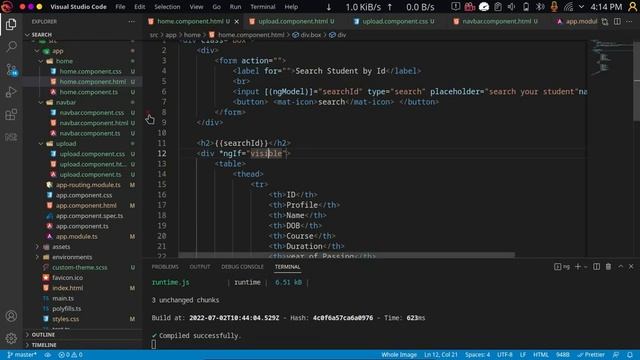Click the editor horizontal scrollbar
The height and width of the screenshot is (360, 640).
[347, 255]
